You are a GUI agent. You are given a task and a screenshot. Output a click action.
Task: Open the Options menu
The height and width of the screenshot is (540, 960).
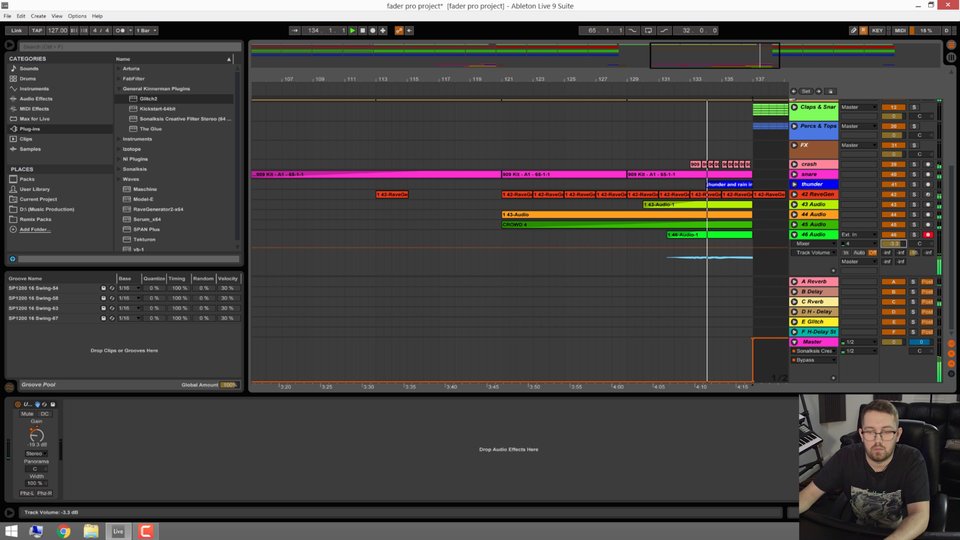tap(77, 16)
